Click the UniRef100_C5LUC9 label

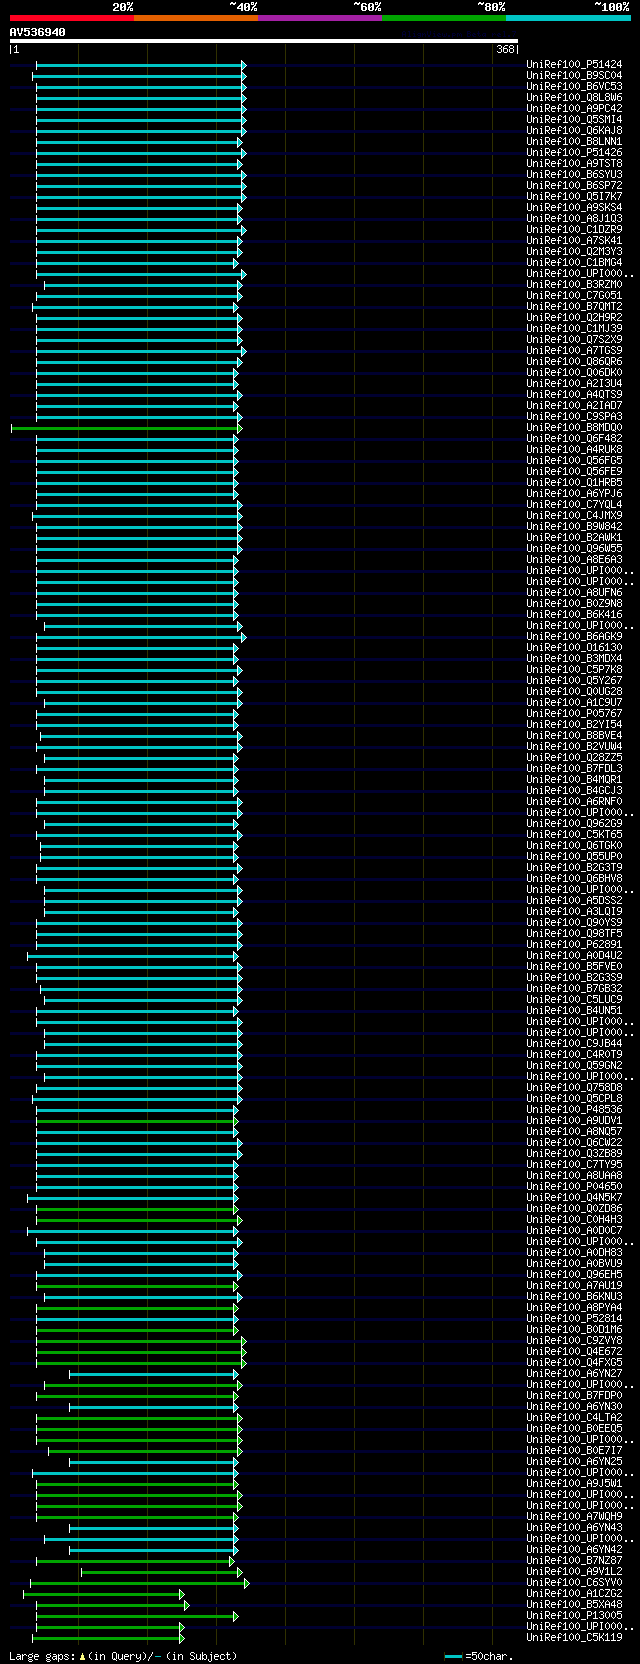tap(574, 1000)
